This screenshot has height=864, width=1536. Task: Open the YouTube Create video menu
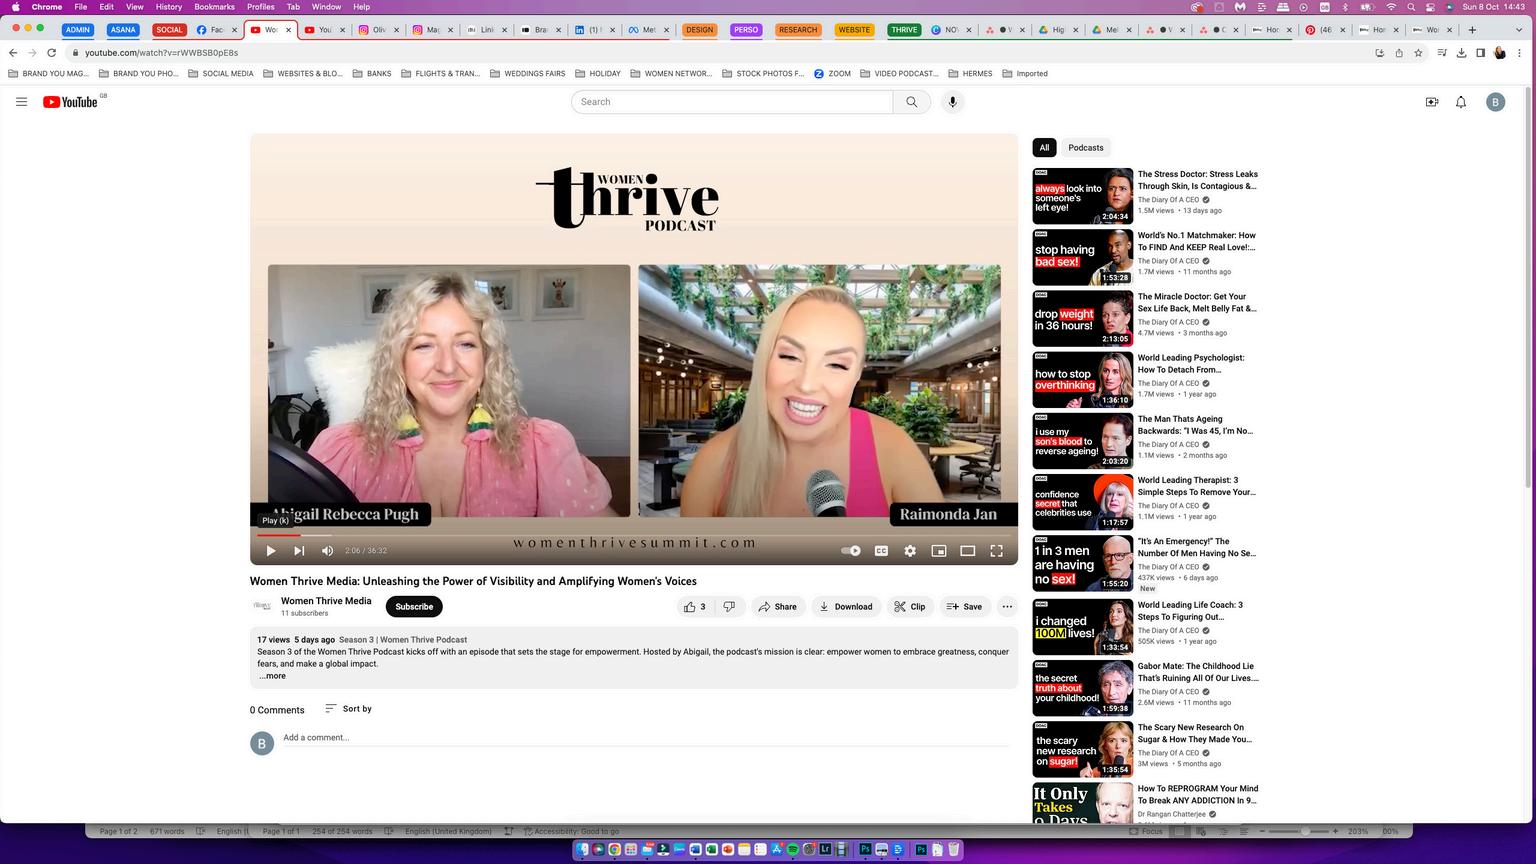coord(1432,102)
